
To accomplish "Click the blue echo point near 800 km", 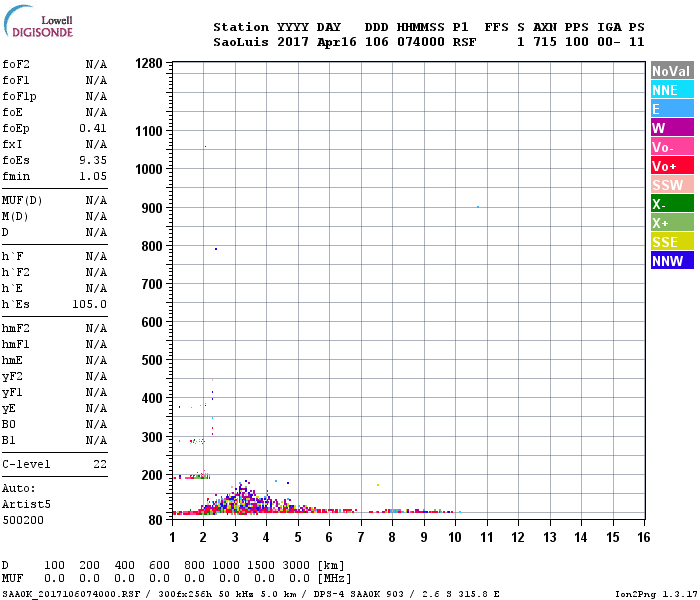I will click(x=216, y=249).
